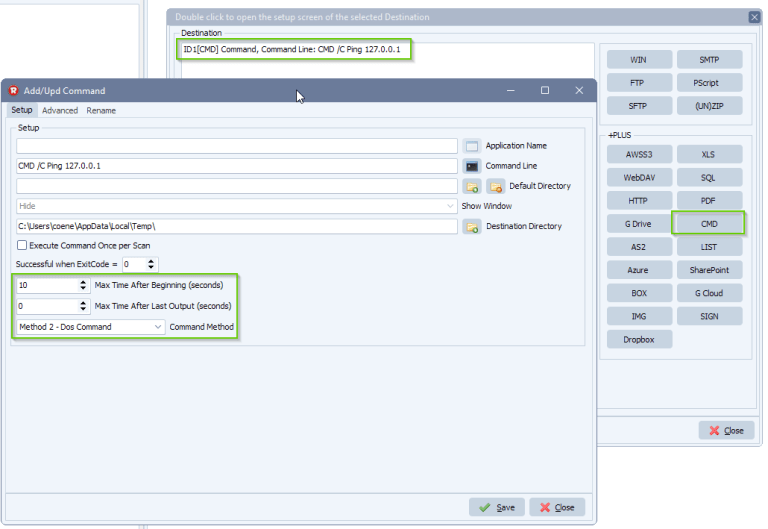
Task: Click the Application Name browse icon
Action: [x=472, y=146]
